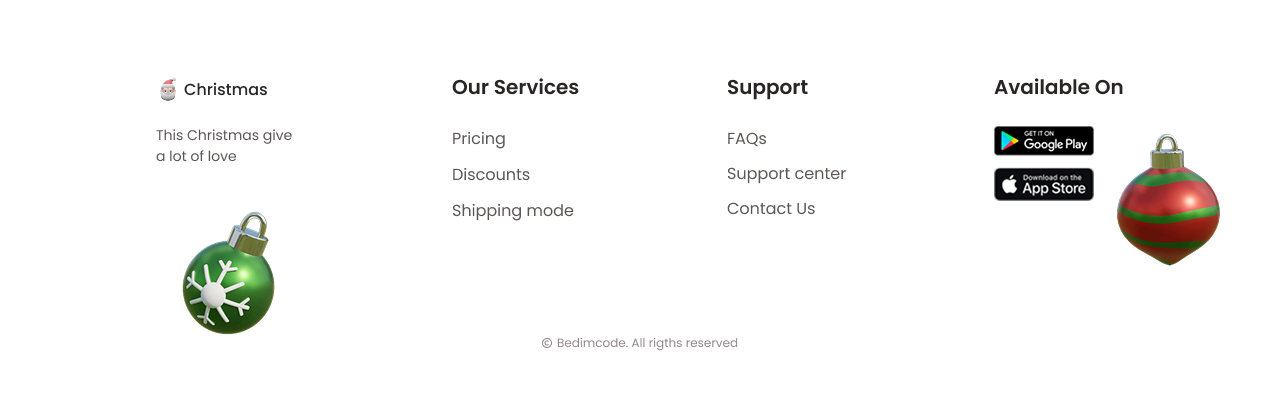The image size is (1280, 400).
Task: Click the Our Services heading
Action: (515, 88)
